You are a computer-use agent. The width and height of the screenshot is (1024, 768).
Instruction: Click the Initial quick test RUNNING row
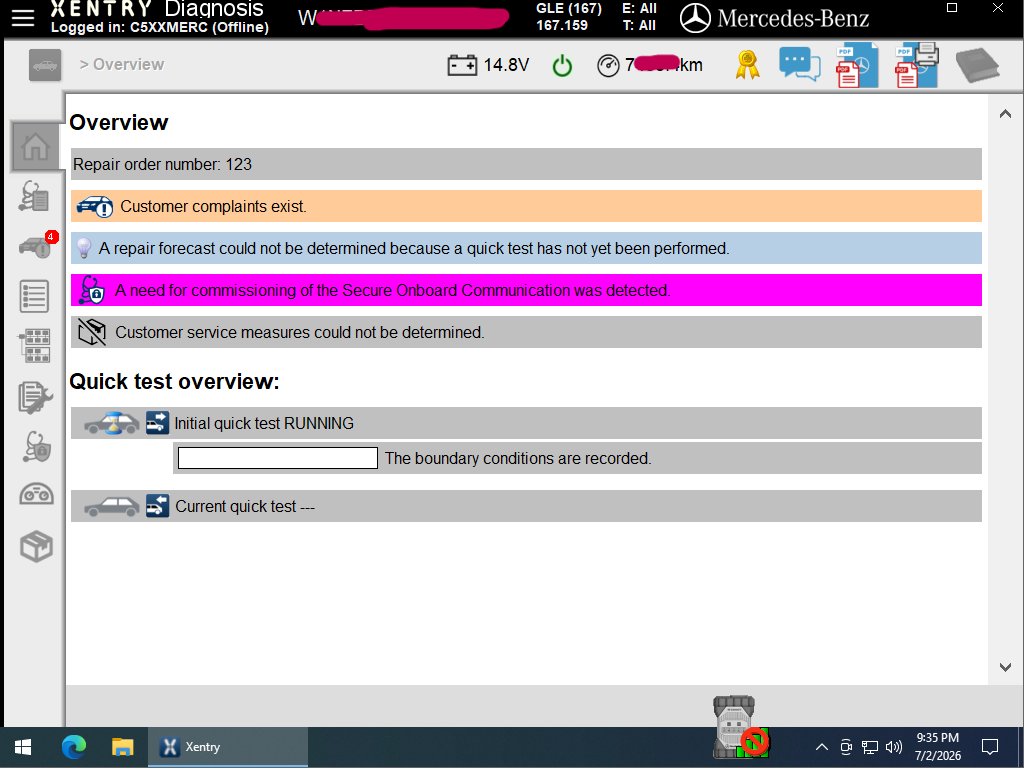click(526, 423)
